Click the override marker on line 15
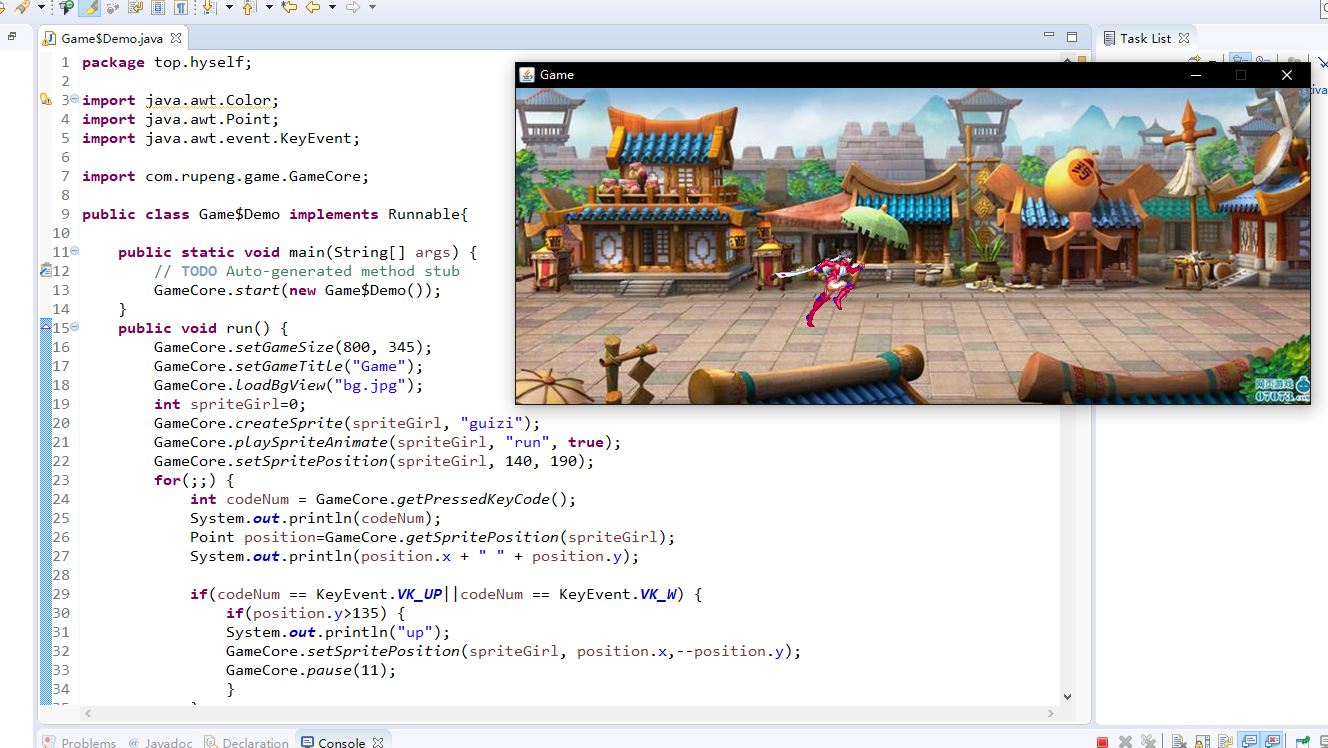The height and width of the screenshot is (748, 1328). coord(45,327)
